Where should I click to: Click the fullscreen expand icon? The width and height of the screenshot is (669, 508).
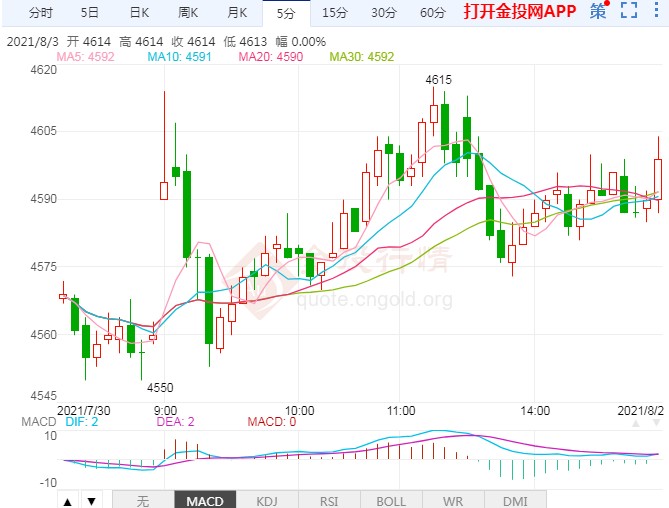[628, 13]
